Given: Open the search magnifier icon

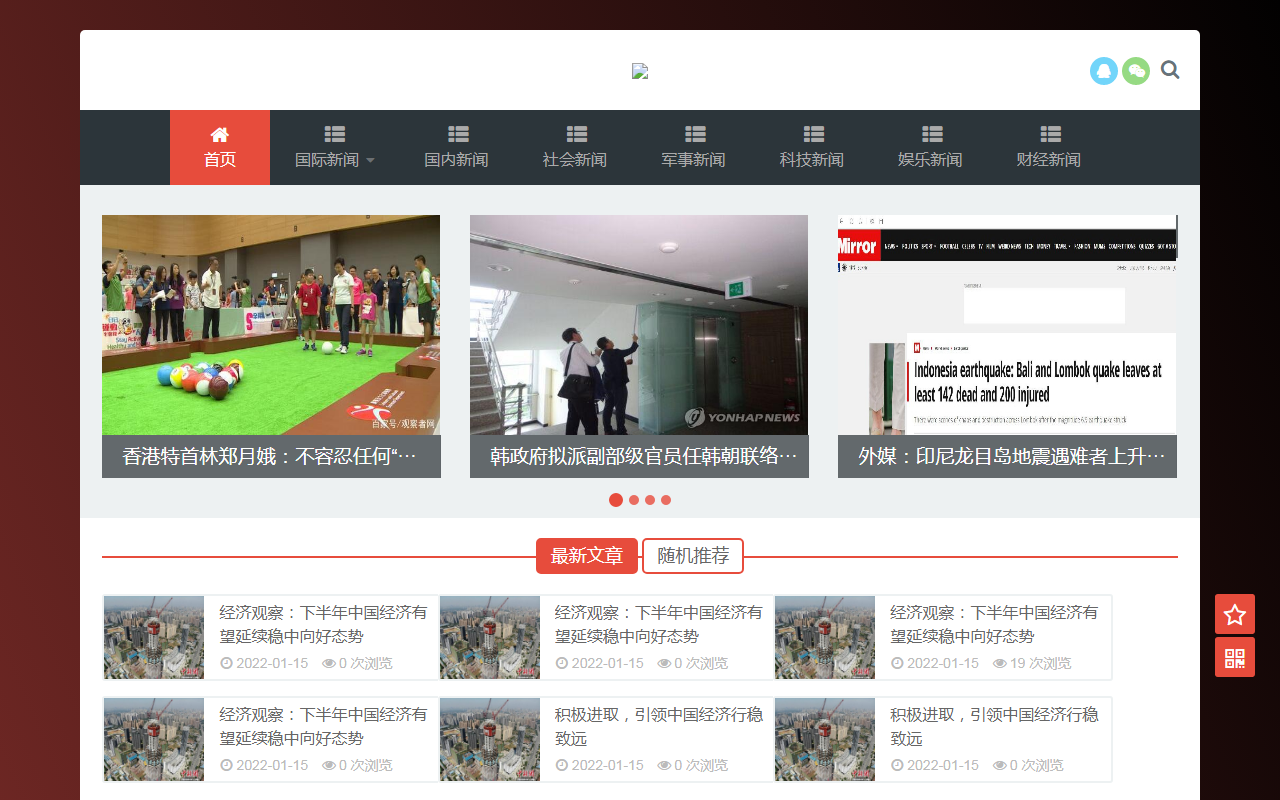Looking at the screenshot, I should [x=1170, y=70].
